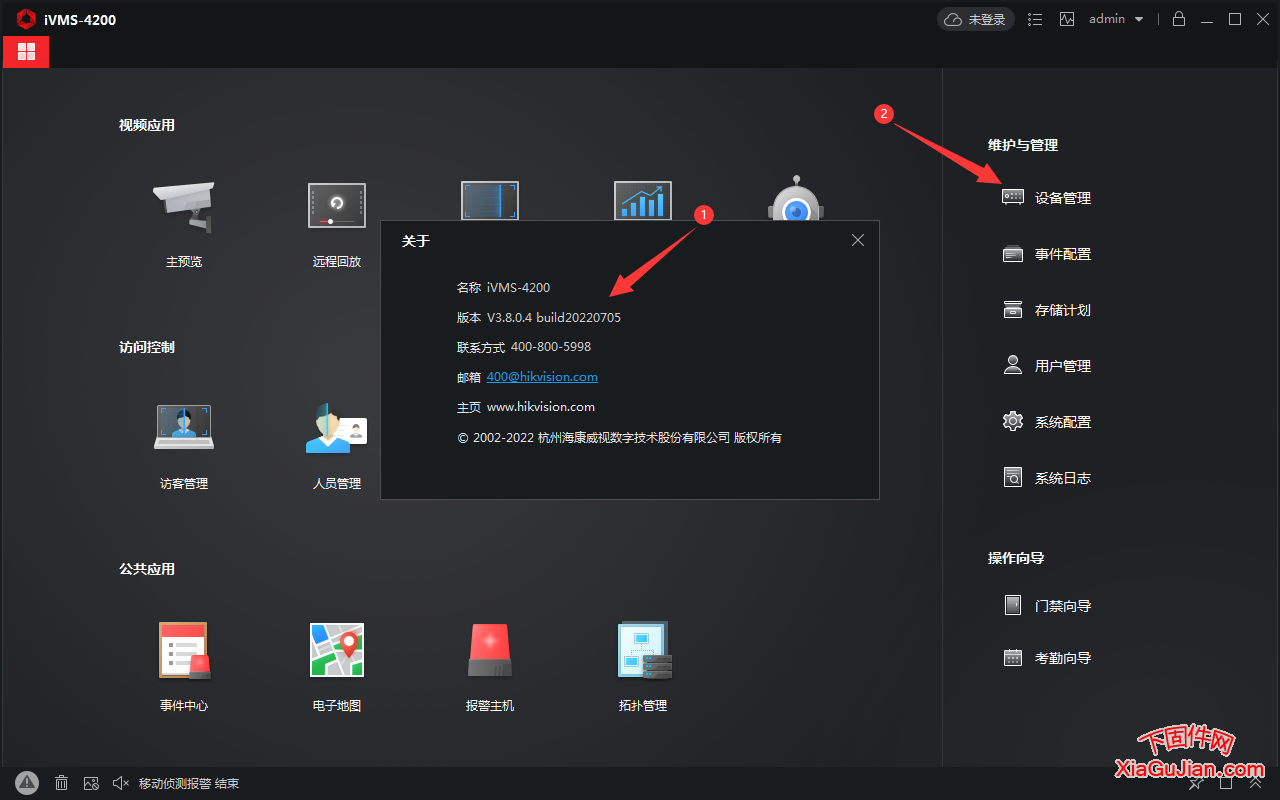Open 系统日志 system log

click(1047, 478)
